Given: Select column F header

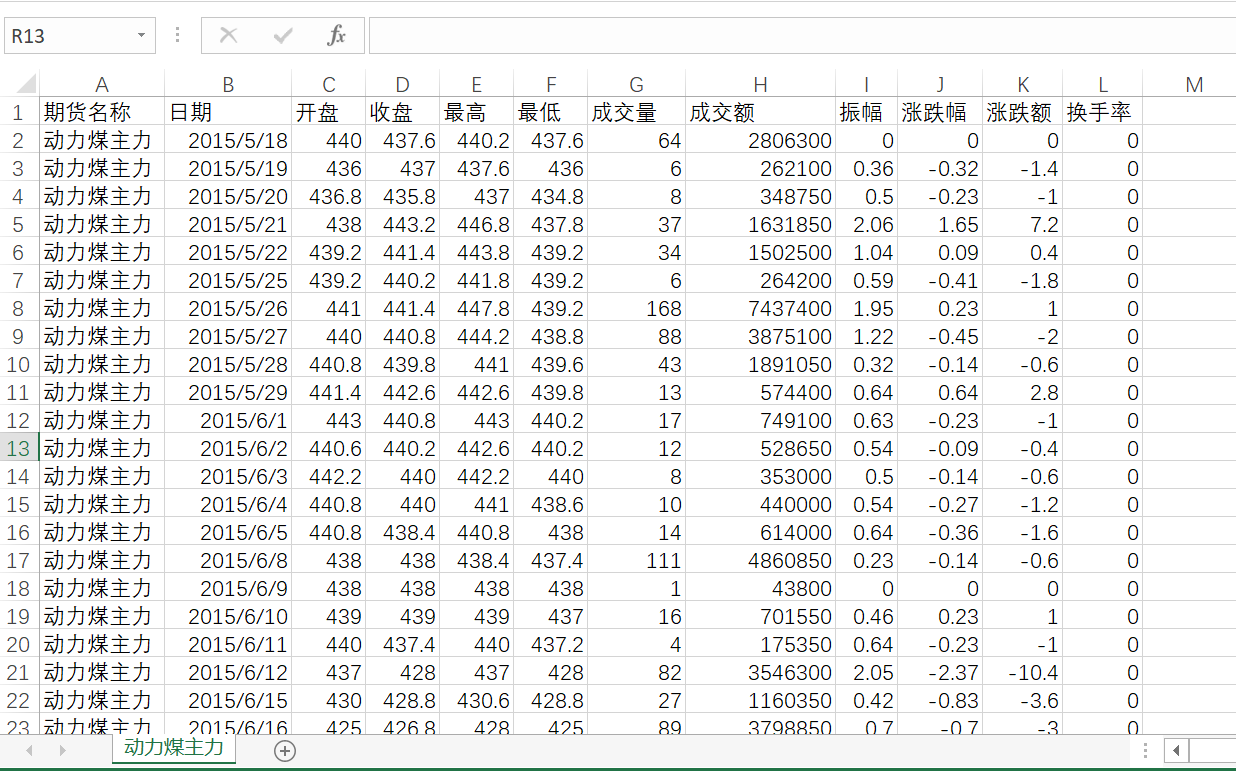Looking at the screenshot, I should [551, 85].
